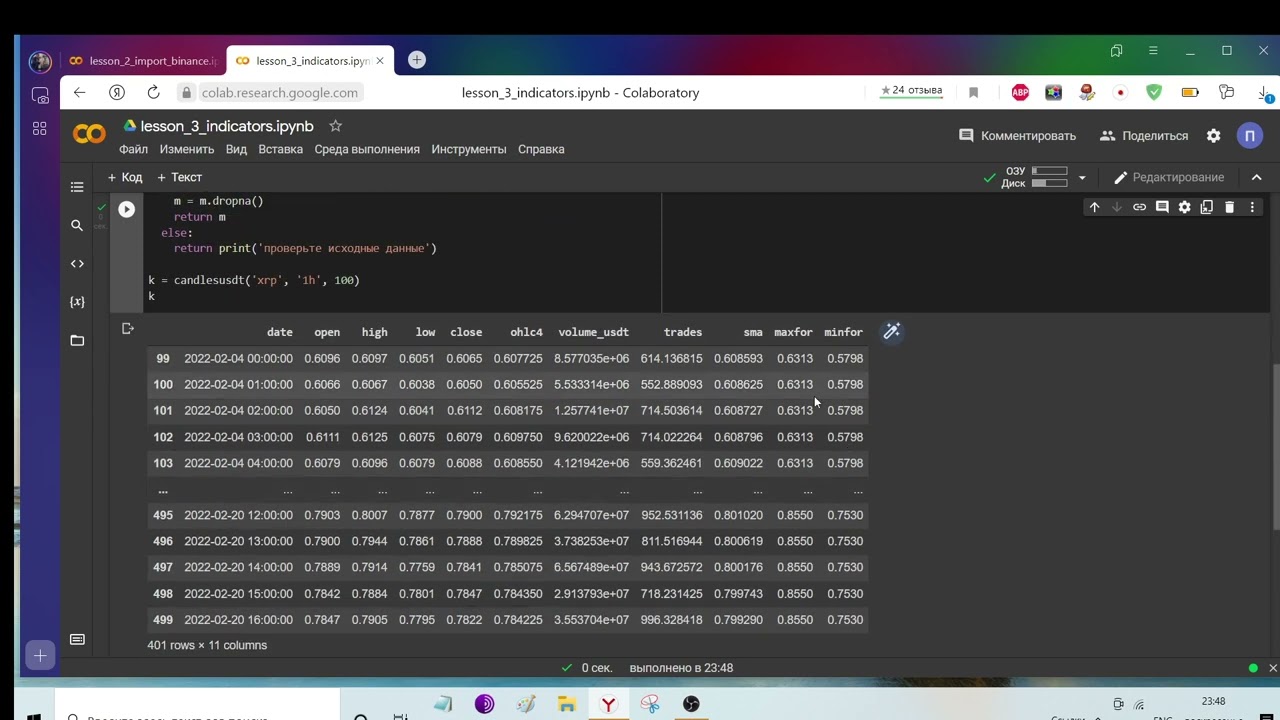Click the выполнено в 23:48 status text
1280x720 pixels.
point(681,668)
